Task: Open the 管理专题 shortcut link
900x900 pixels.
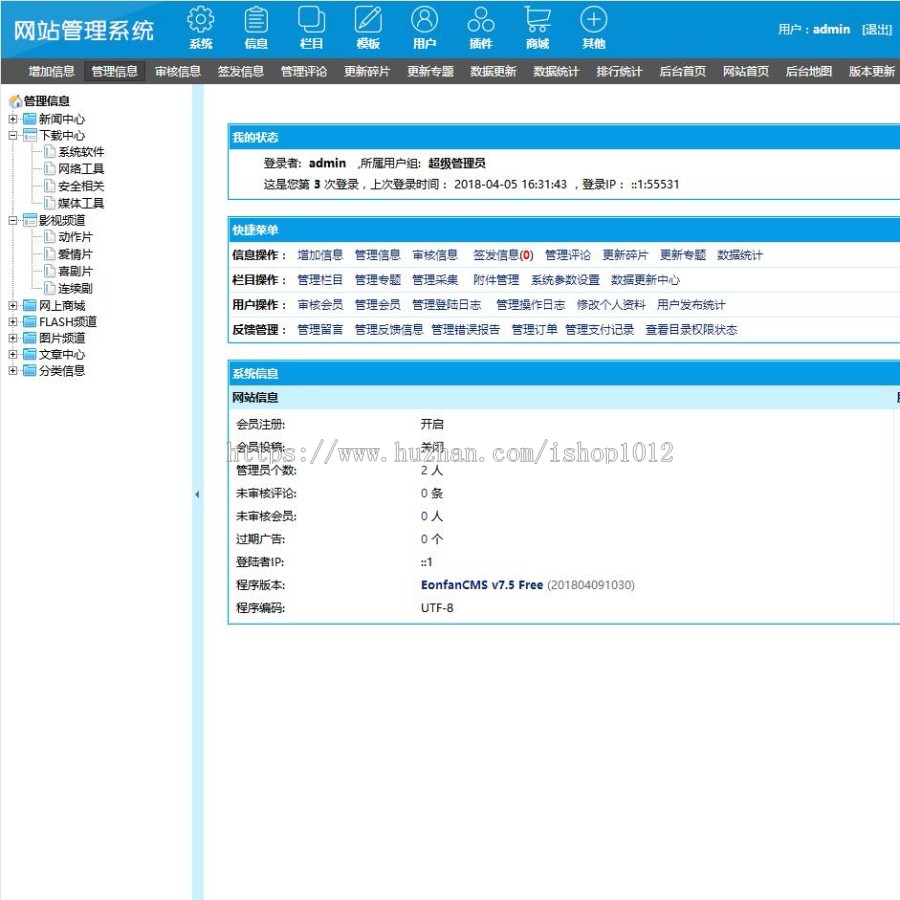Action: pos(377,280)
